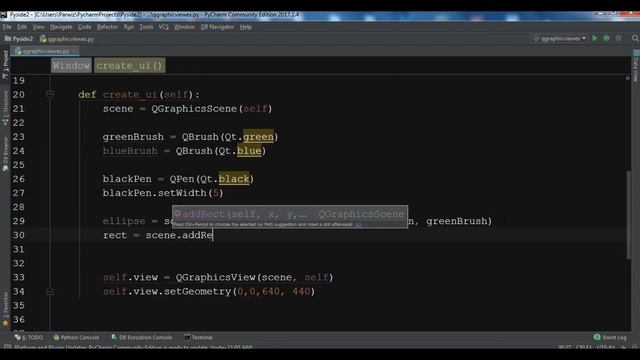640x360 pixels.
Task: Click the highlighted black in Qt.black on line 26
Action: tap(234, 179)
